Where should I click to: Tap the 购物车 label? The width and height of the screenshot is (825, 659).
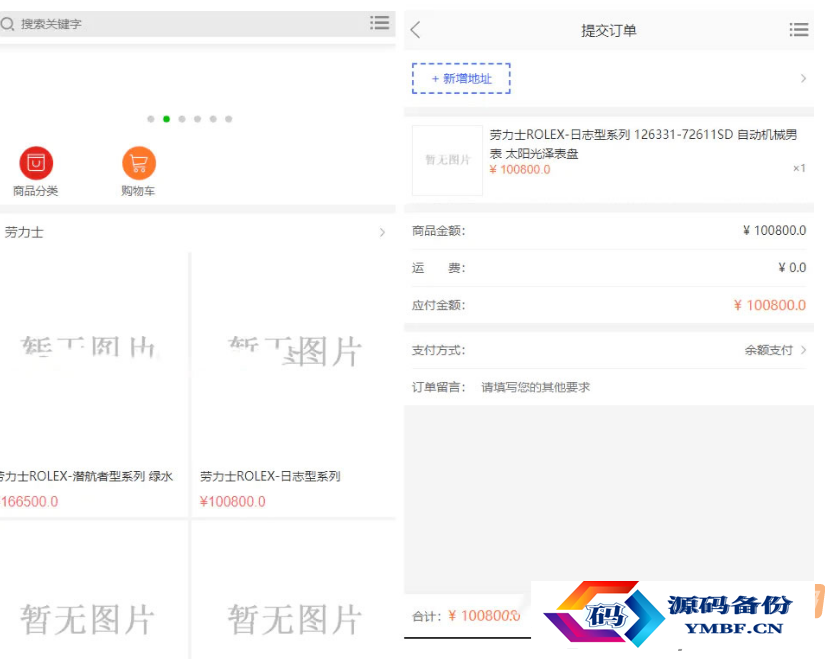point(138,191)
